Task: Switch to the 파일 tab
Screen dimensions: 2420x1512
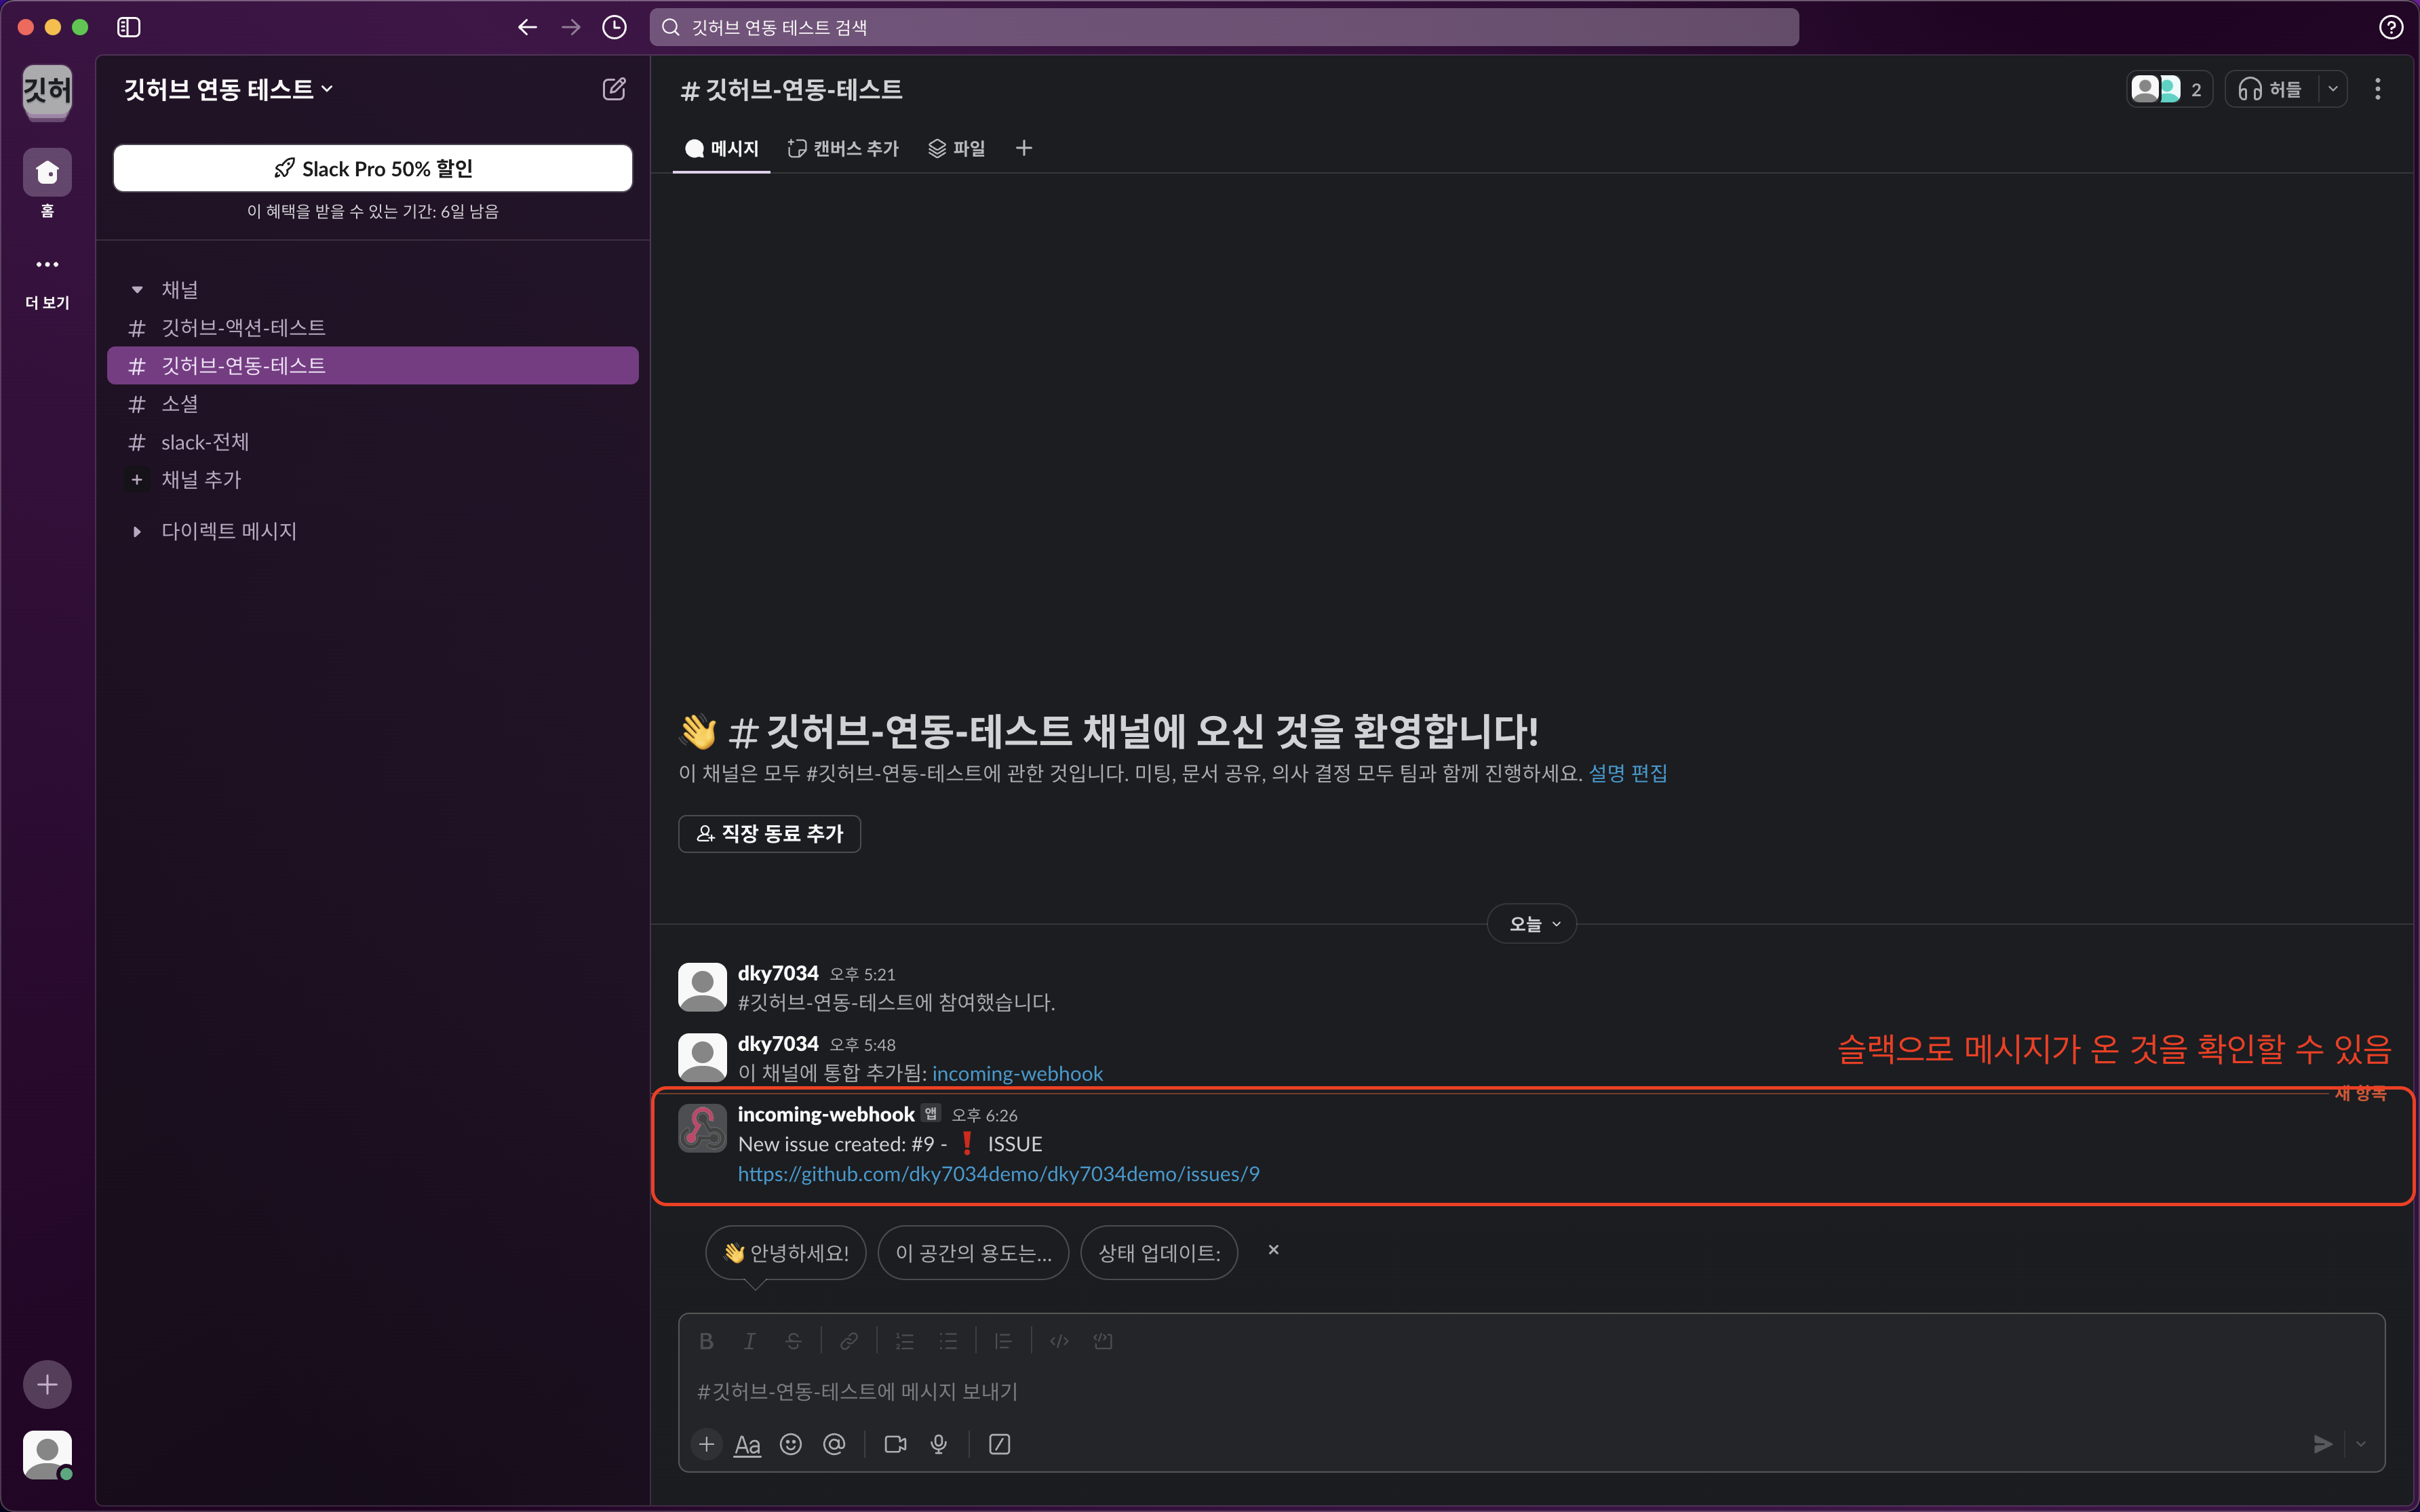Action: pos(957,148)
